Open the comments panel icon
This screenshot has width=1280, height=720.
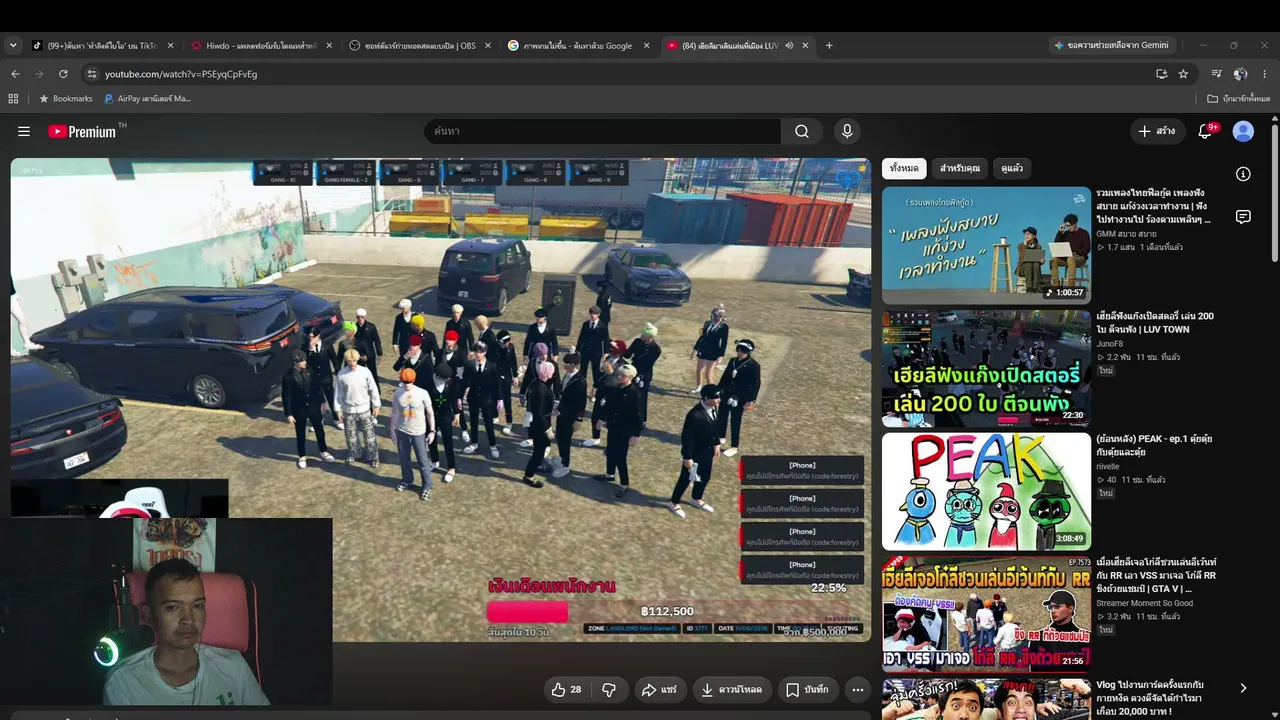point(1243,217)
